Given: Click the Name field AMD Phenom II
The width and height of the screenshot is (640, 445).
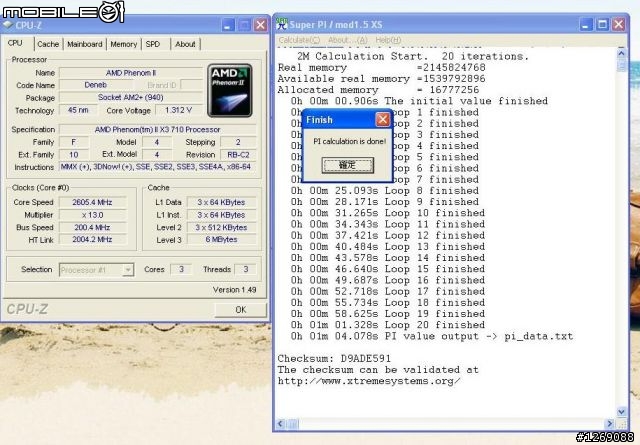Looking at the screenshot, I should [131, 73].
